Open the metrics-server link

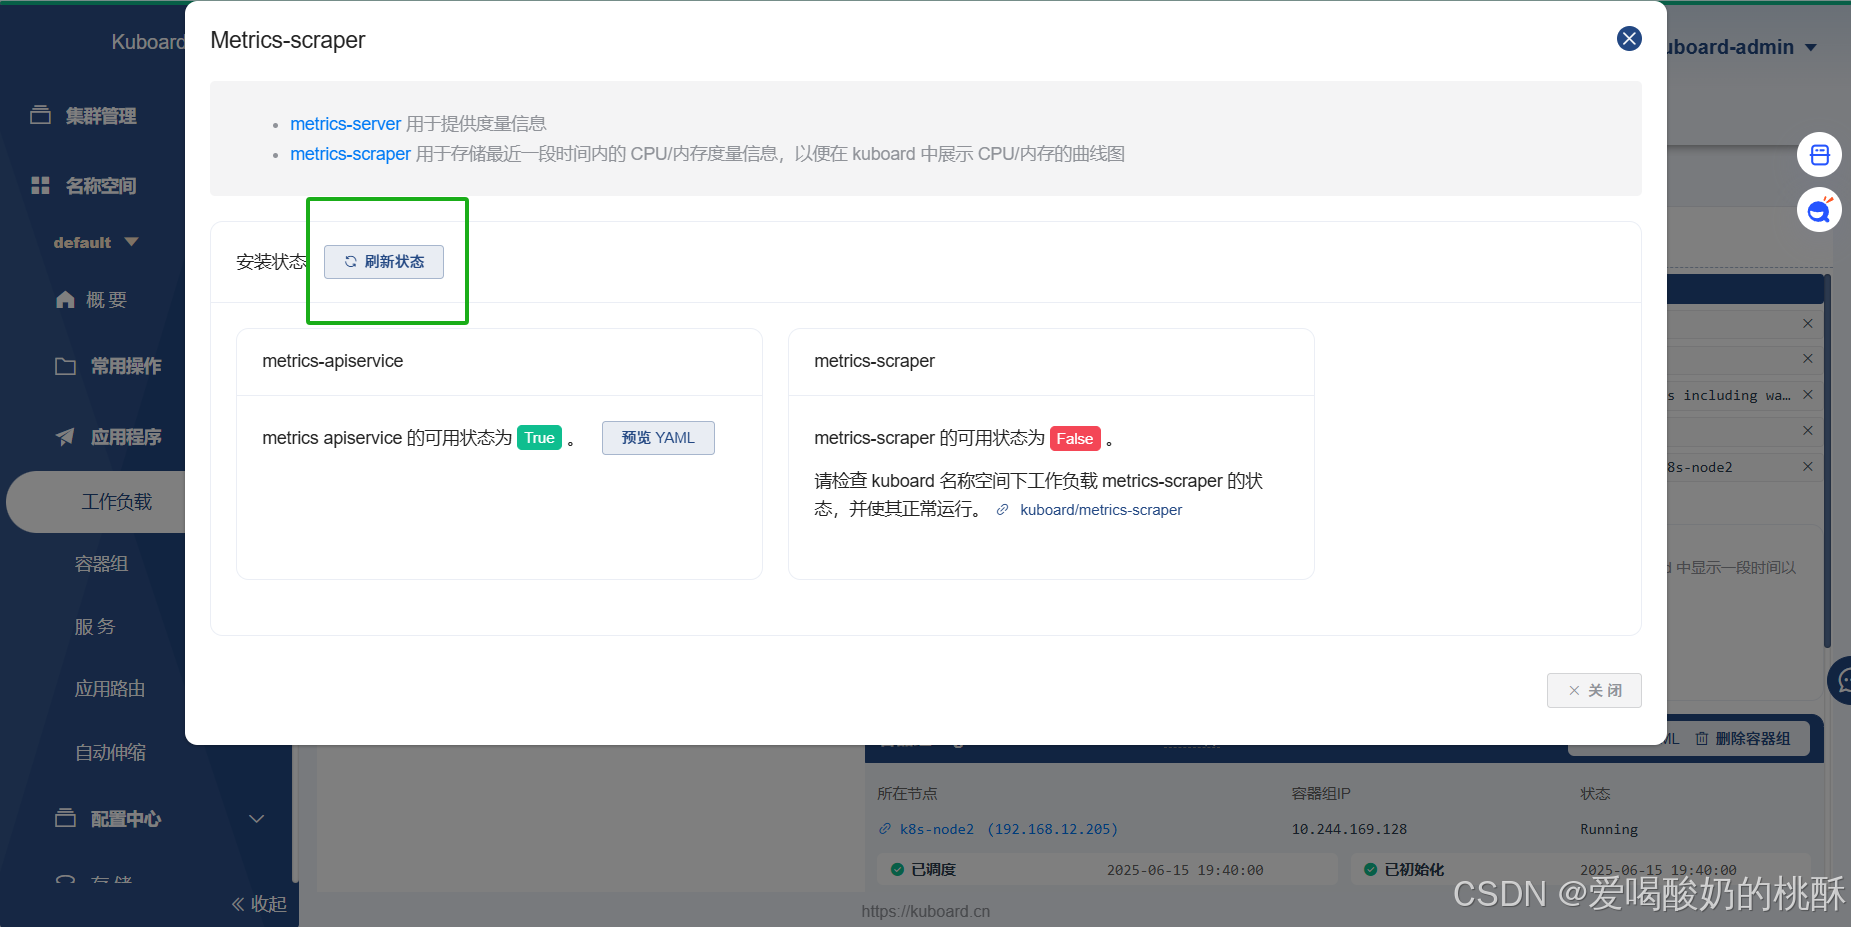click(346, 124)
